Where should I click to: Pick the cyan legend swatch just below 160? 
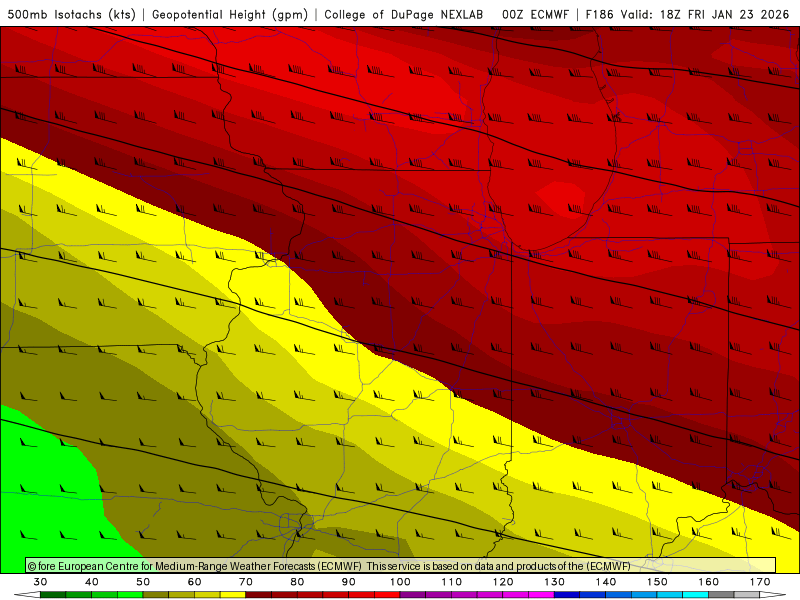point(695,595)
